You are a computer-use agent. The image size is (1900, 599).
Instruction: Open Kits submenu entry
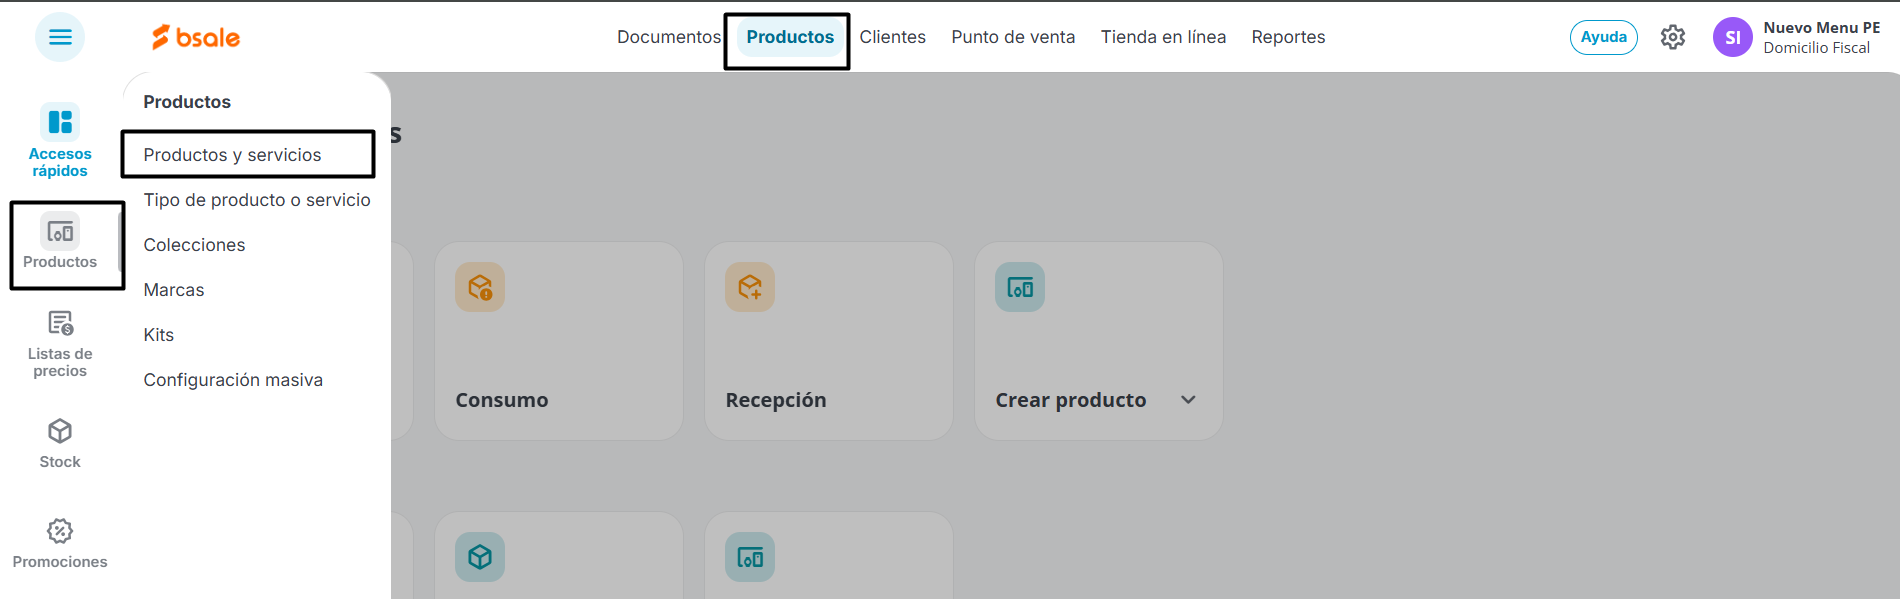tap(159, 335)
